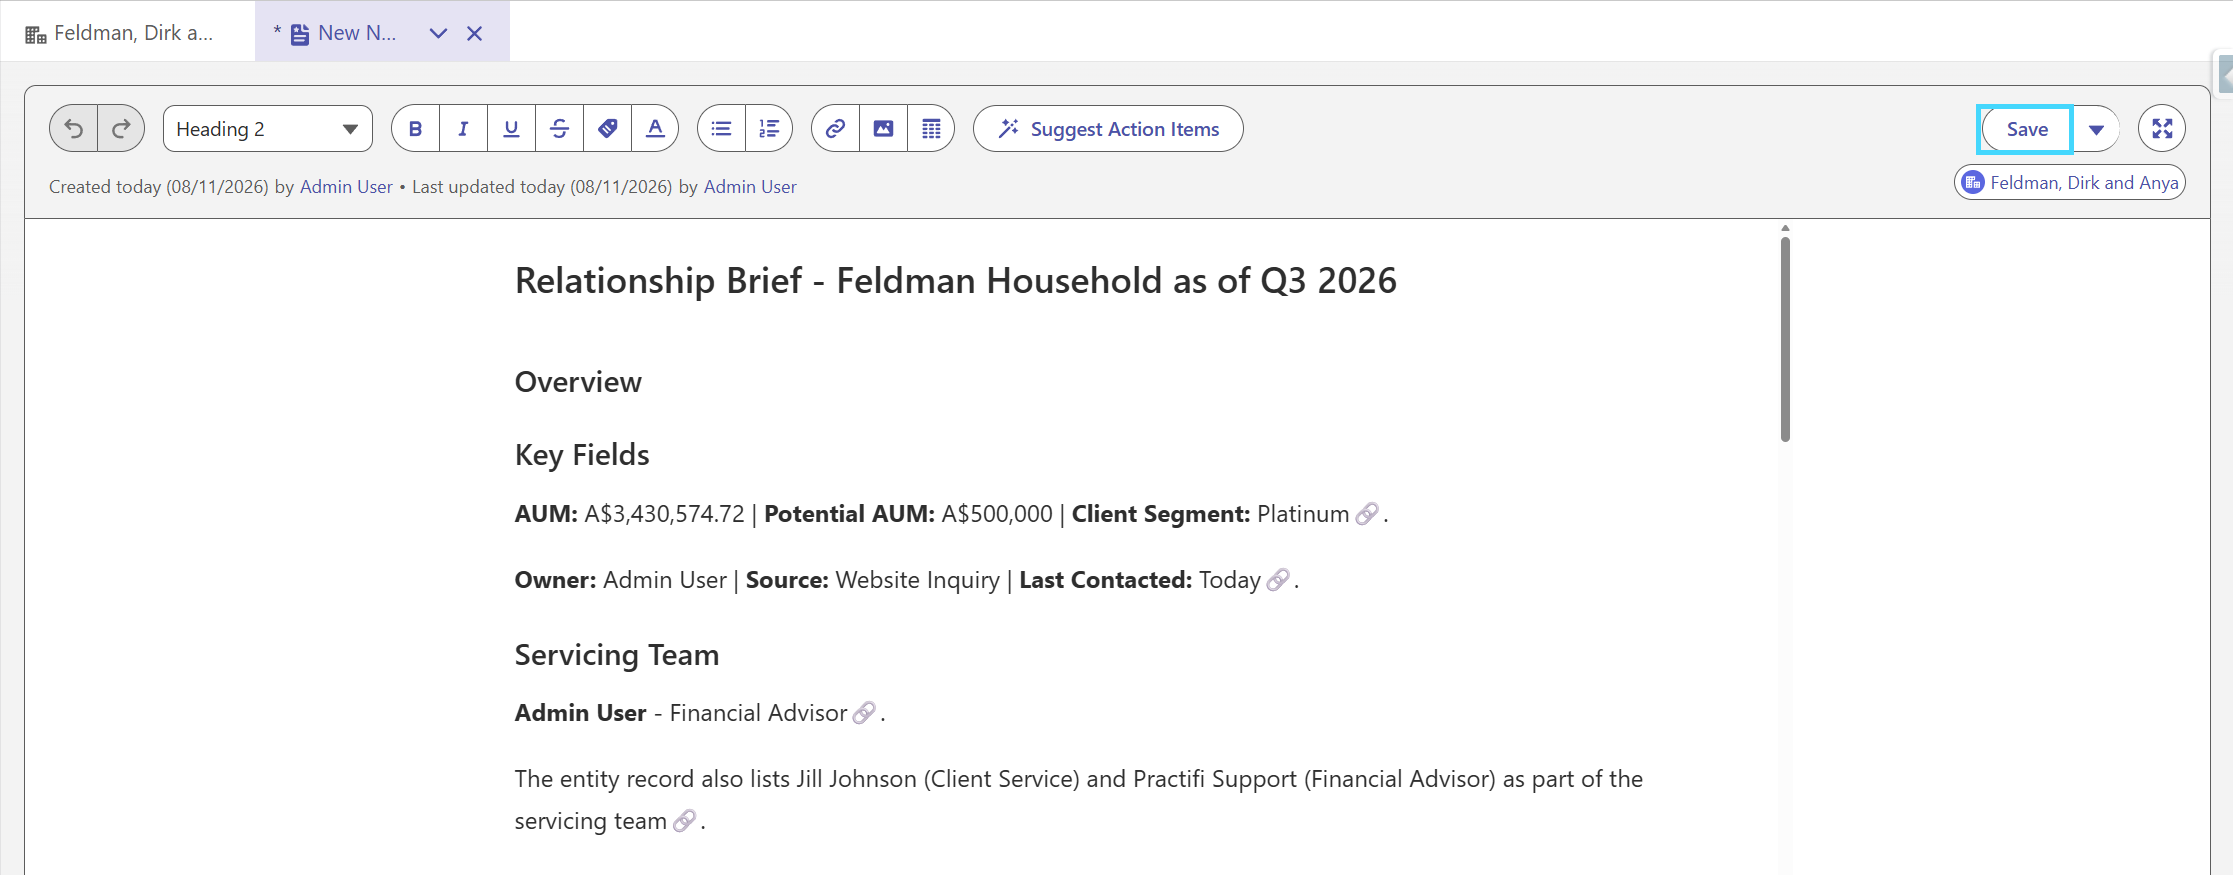Toggle italic formatting
The image size is (2233, 875).
pyautogui.click(x=463, y=129)
